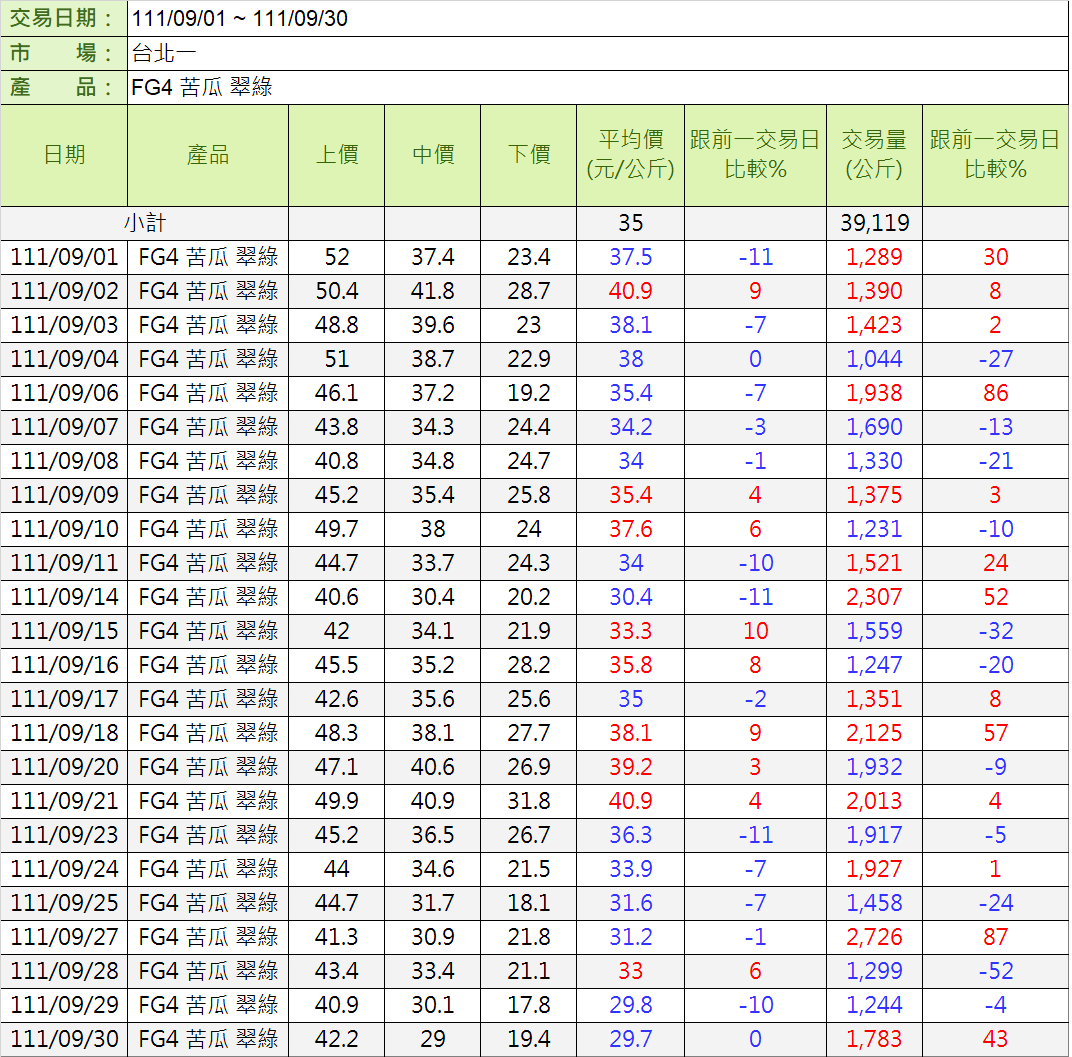Select the product name field FG4 苦瓜 翠綠
This screenshot has width=1072, height=1057.
pos(202,87)
